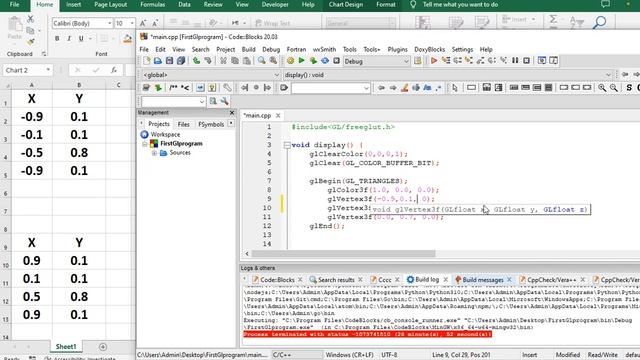Open the display() : void function dropdown

[x=608, y=75]
